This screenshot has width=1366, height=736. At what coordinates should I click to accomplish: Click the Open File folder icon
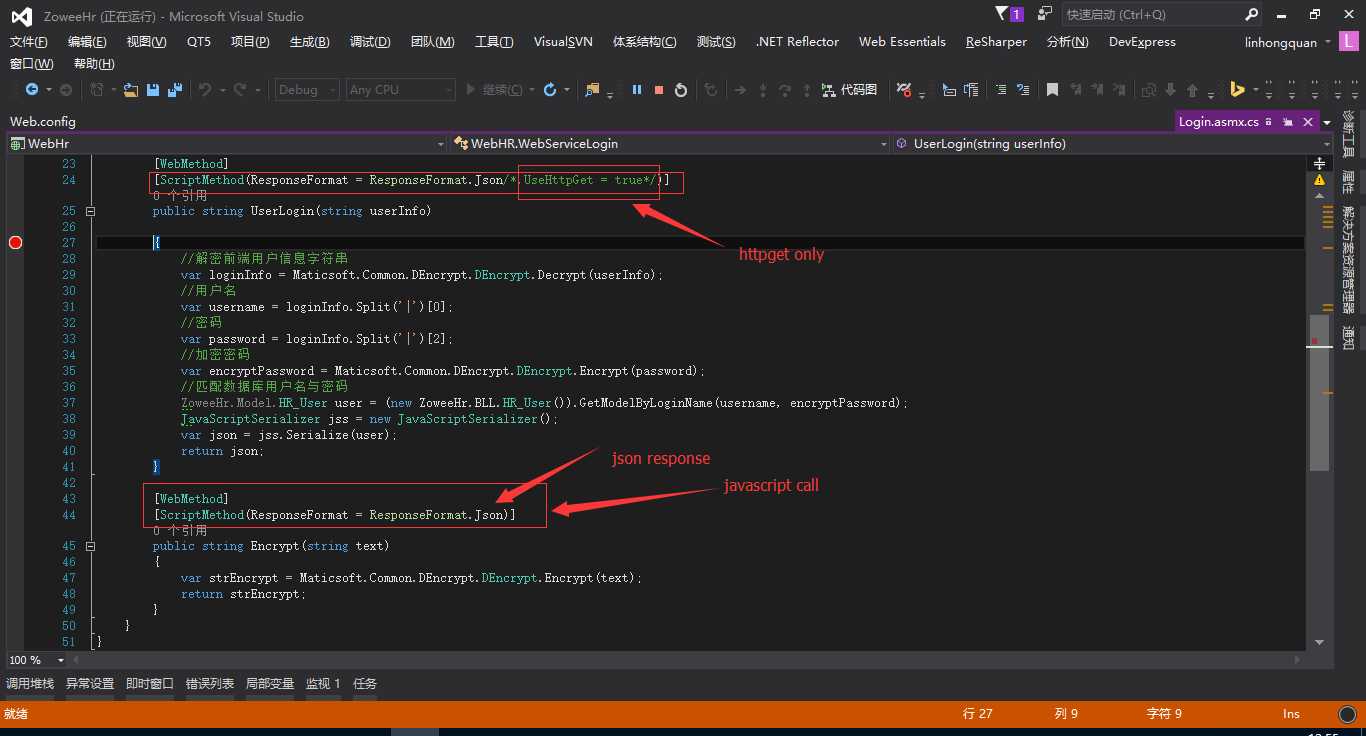point(131,90)
